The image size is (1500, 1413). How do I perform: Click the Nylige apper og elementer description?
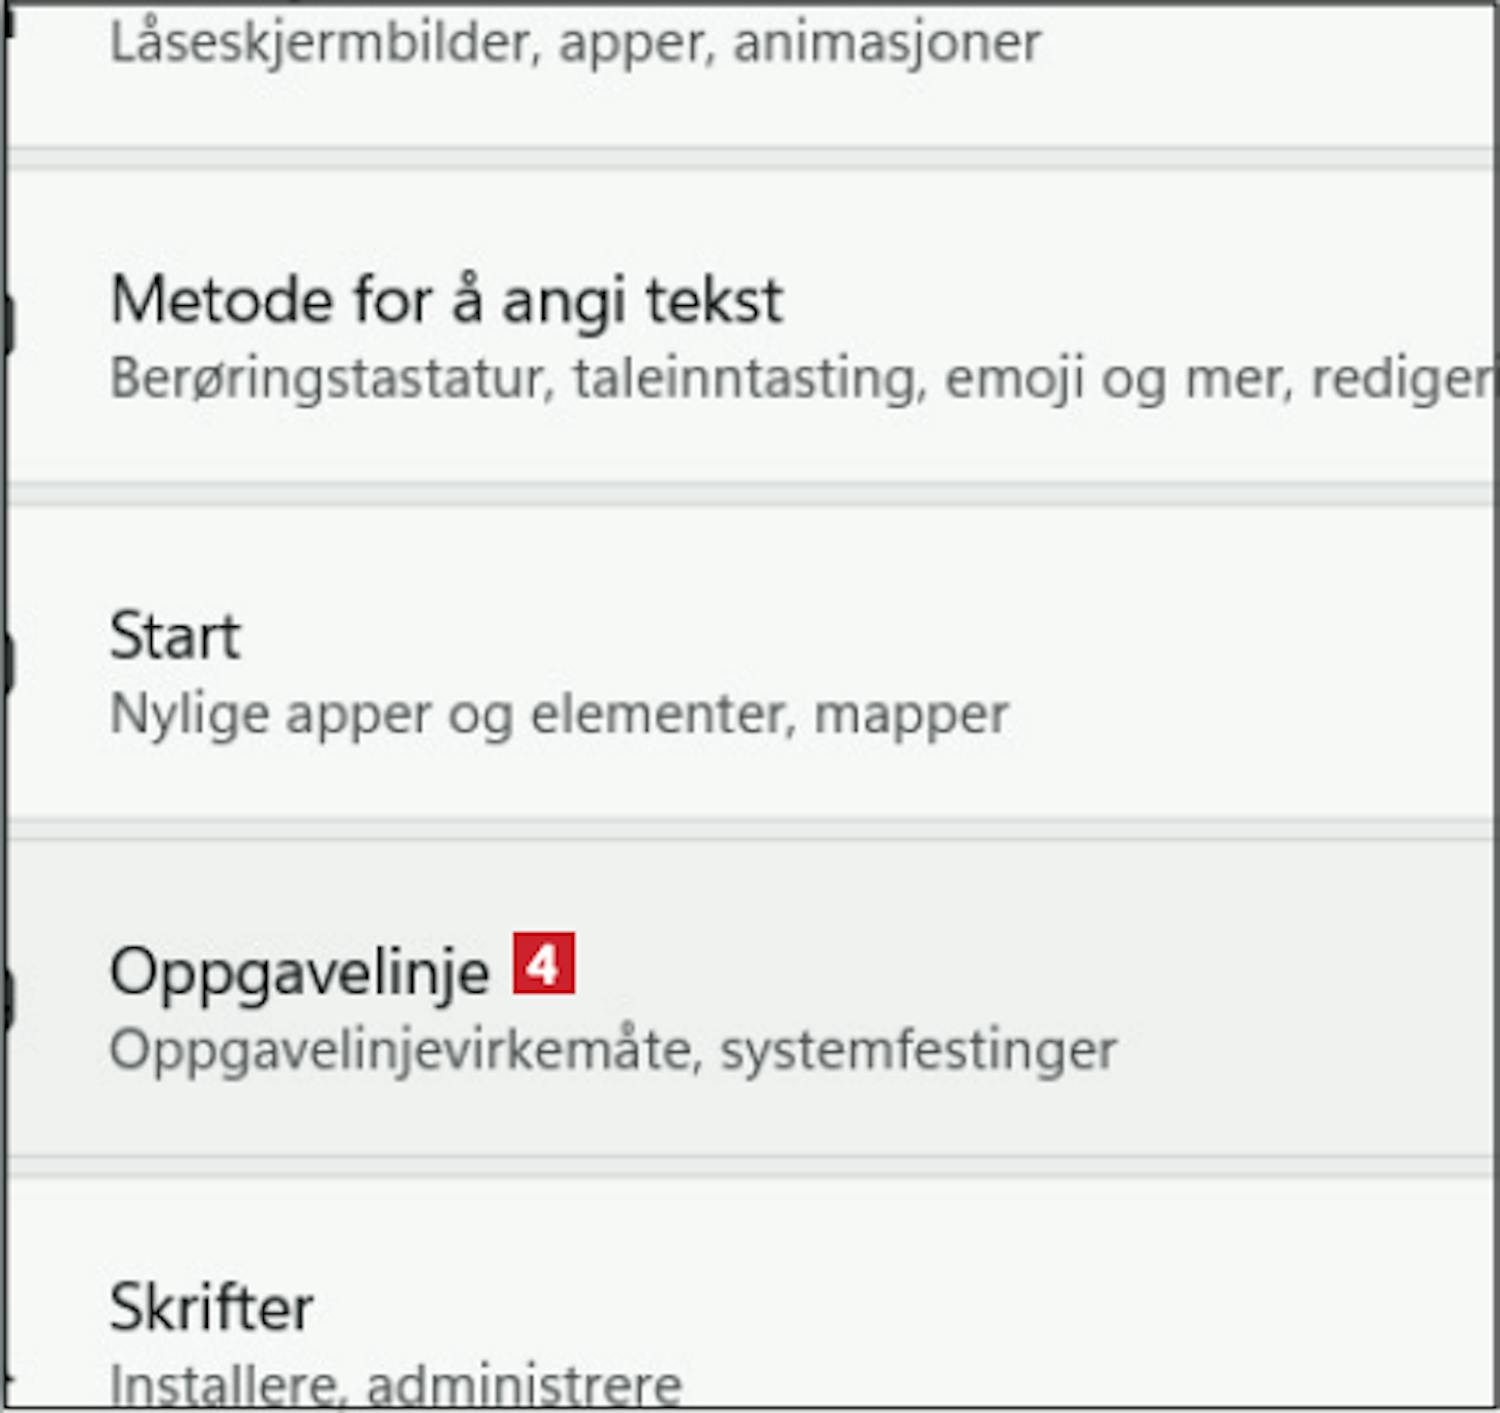click(558, 715)
